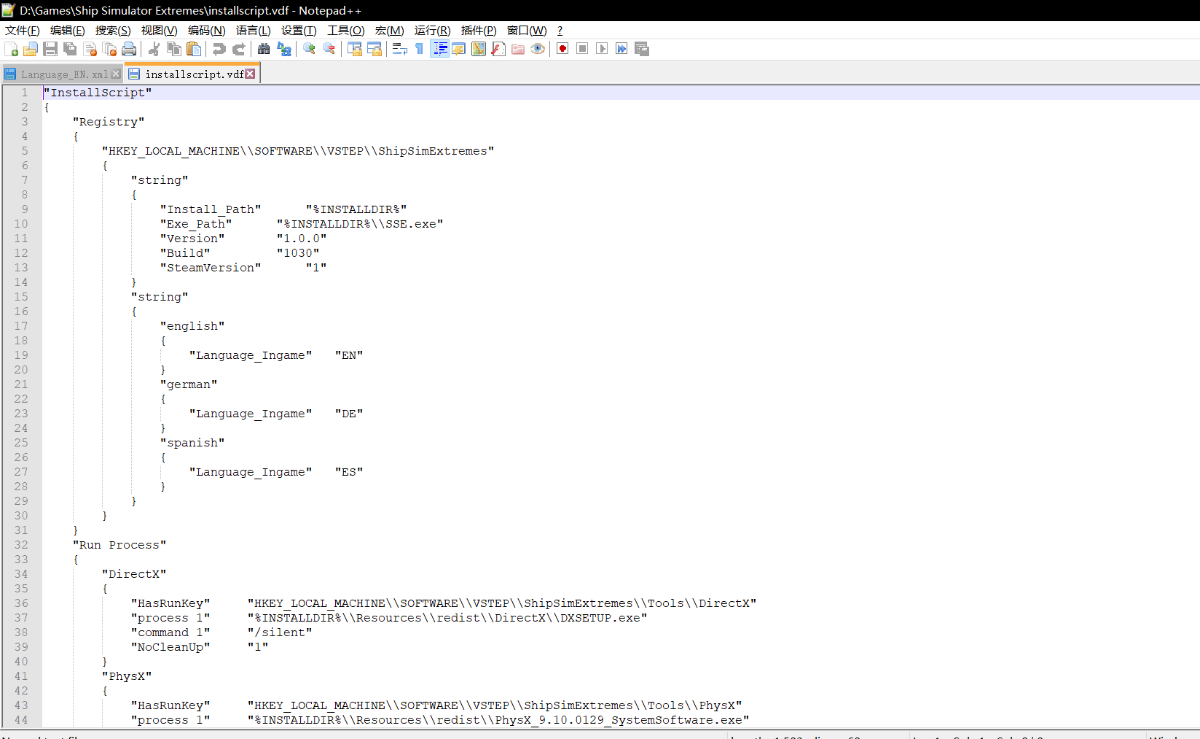Screen dimensions: 1200x739
Task: Zoom out using the magnifier minus icon
Action: tap(328, 48)
